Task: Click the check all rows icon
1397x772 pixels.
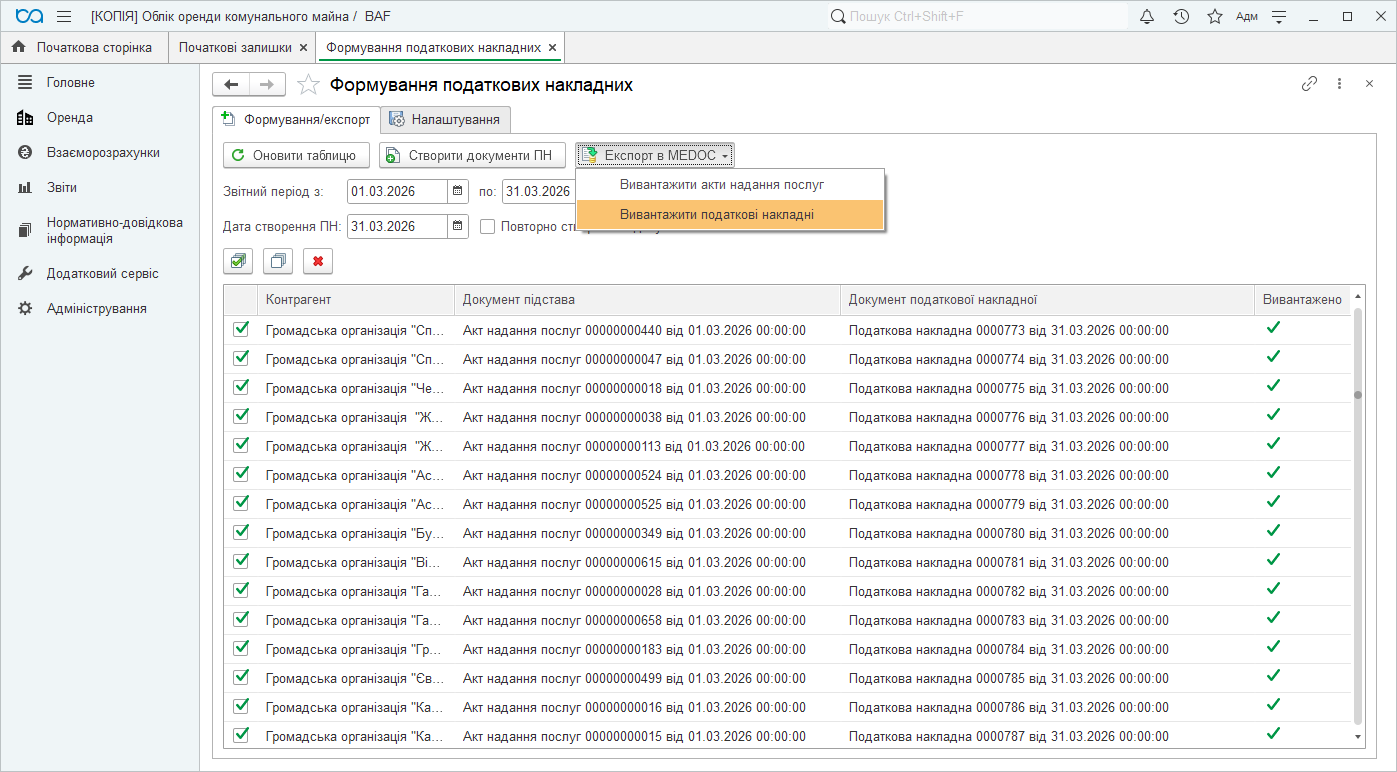Action: pyautogui.click(x=238, y=261)
